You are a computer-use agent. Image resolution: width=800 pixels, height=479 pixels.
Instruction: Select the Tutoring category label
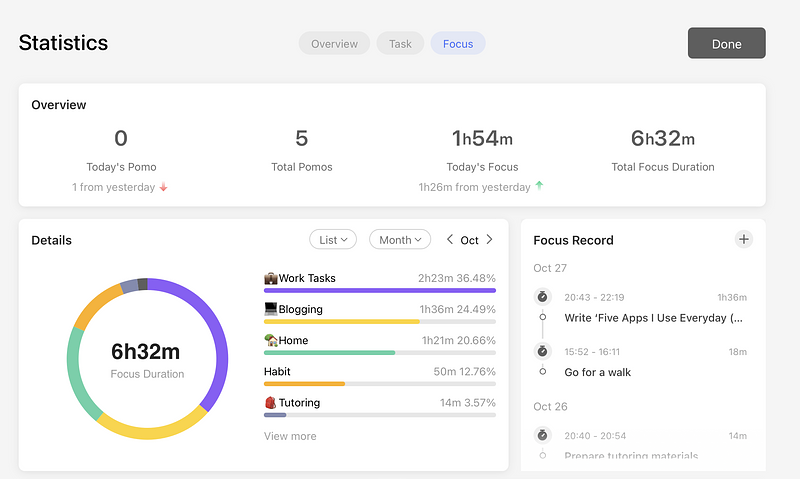(299, 402)
